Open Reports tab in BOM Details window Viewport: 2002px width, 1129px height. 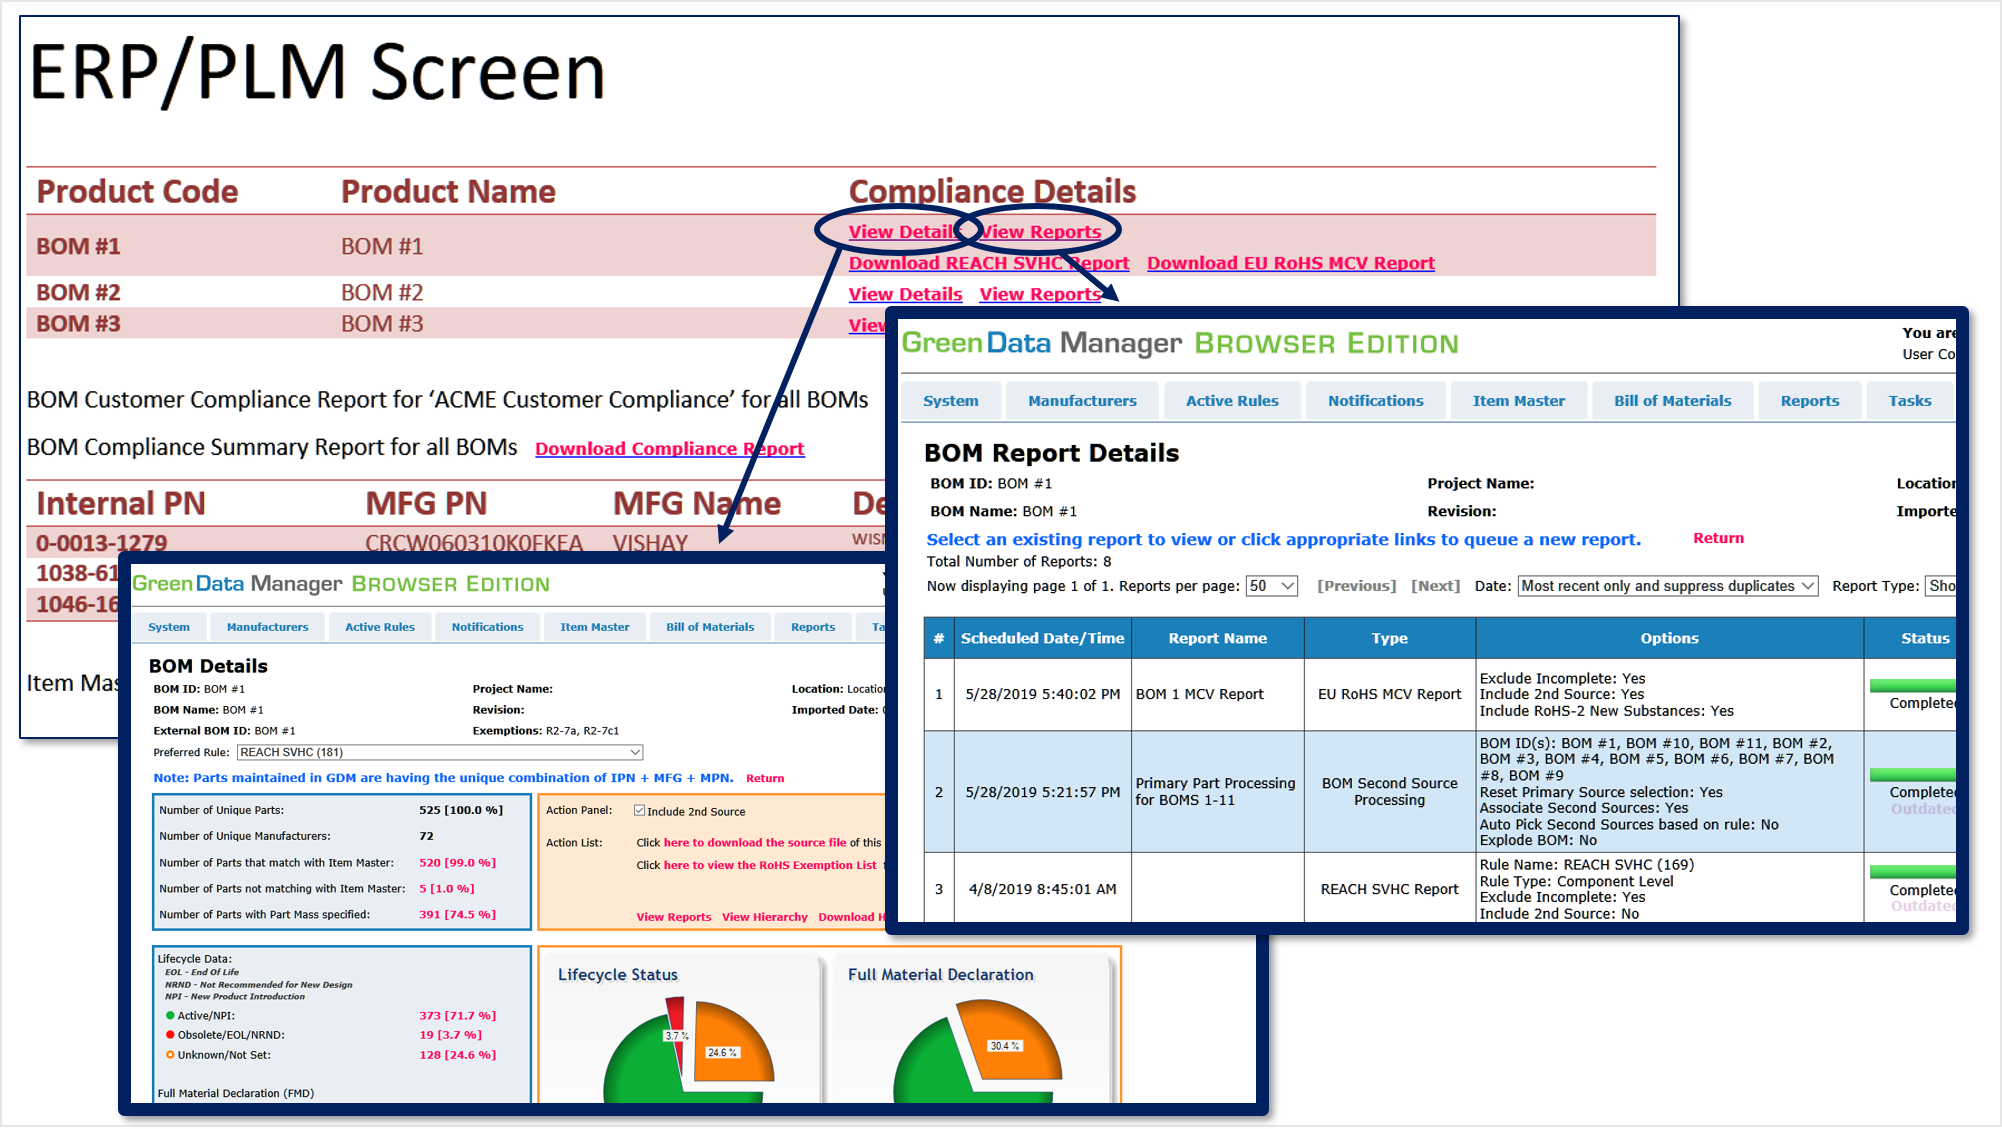(x=812, y=627)
